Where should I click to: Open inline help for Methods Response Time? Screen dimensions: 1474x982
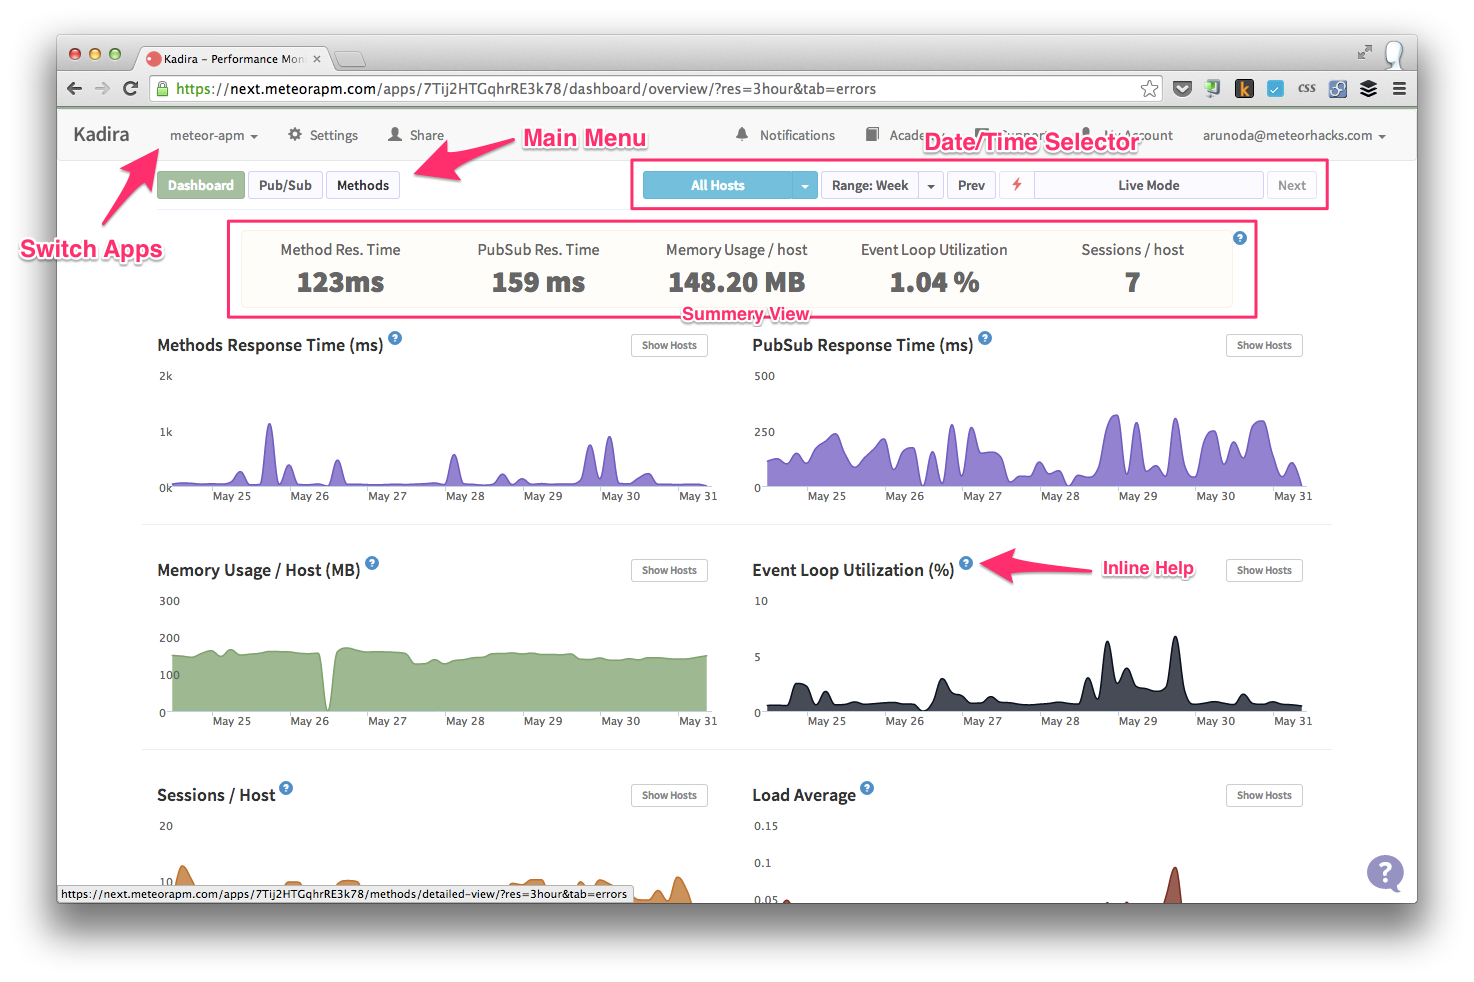tap(395, 339)
